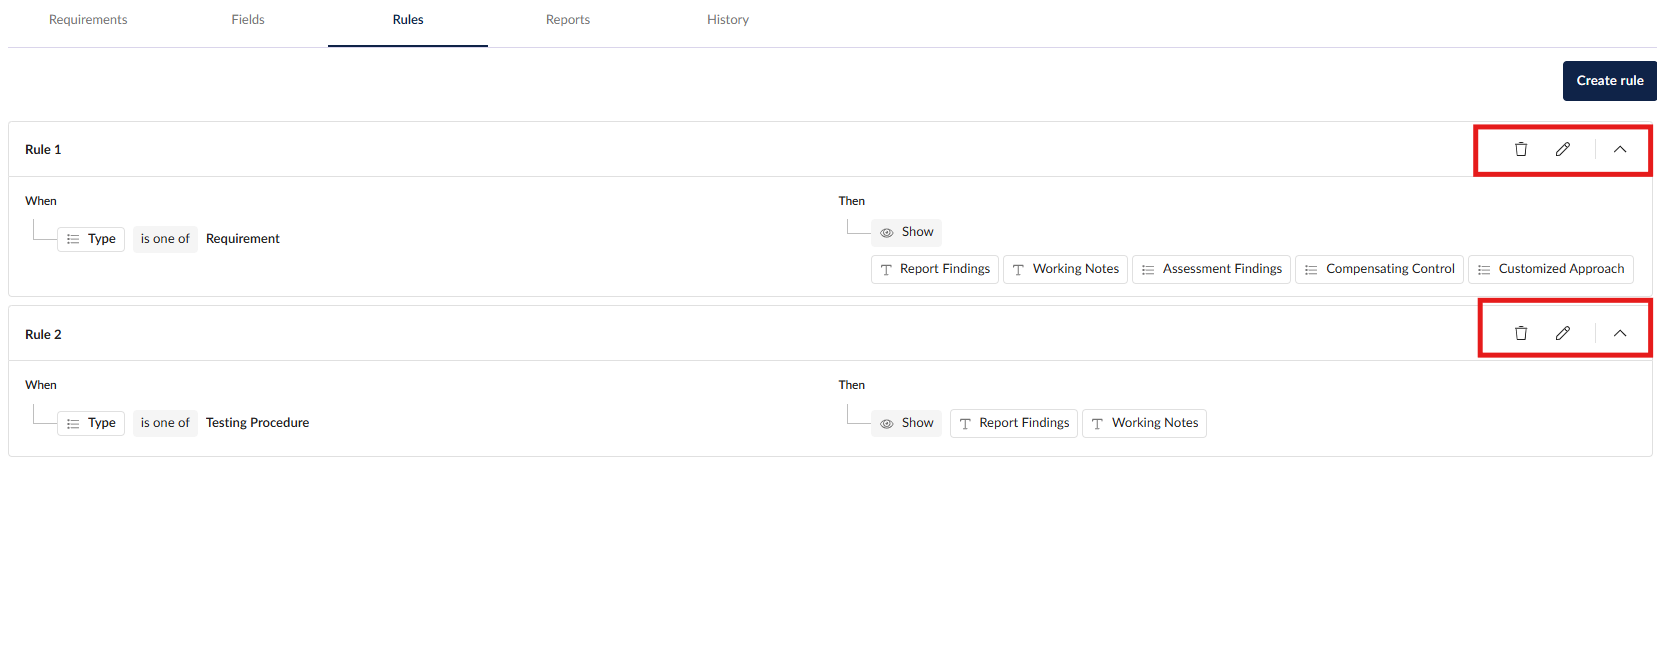Edit Rule 2 using pencil icon
Image resolution: width=1662 pixels, height=653 pixels.
tap(1562, 333)
